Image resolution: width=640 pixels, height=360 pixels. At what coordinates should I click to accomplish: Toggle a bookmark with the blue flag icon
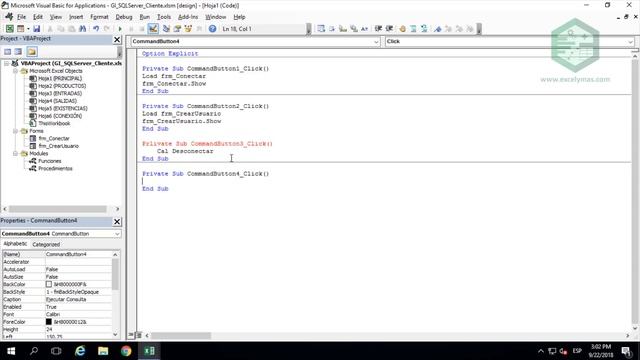438,29
